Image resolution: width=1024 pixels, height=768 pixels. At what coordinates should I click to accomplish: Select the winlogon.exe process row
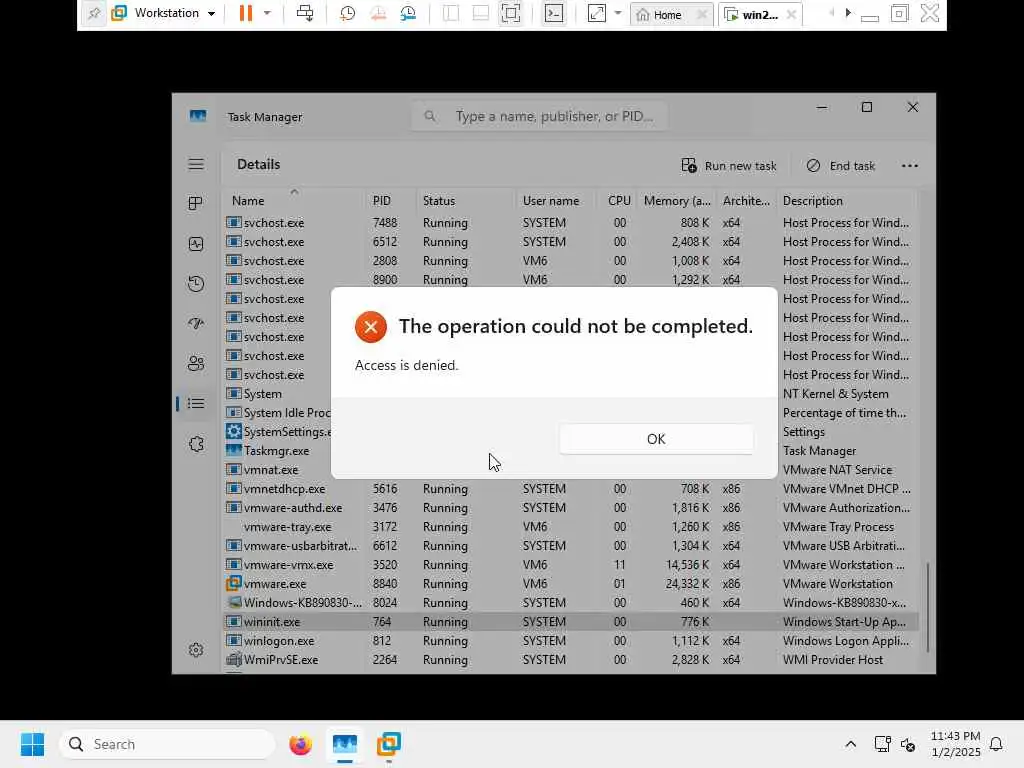pos(571,641)
